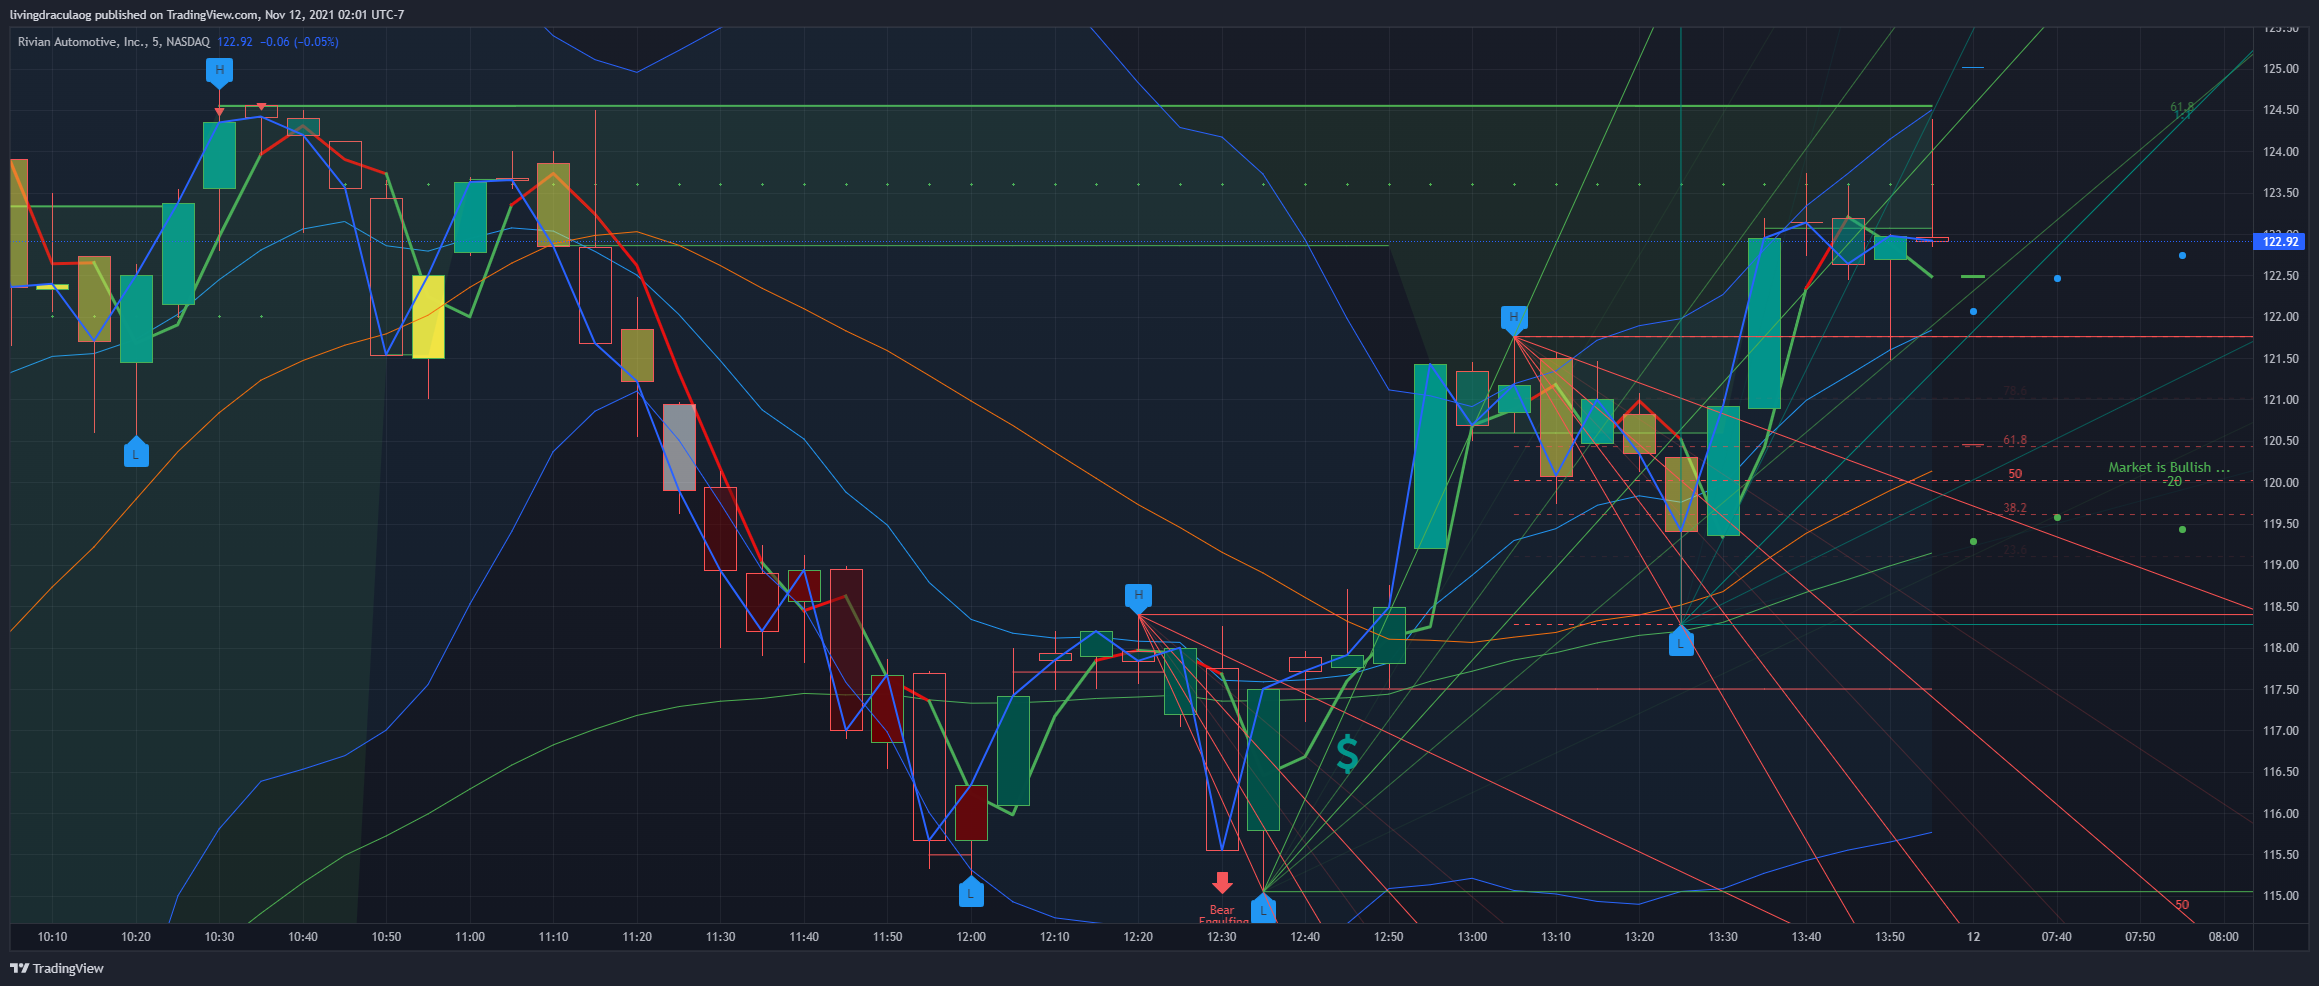Click the green -20 label under bullish text
Image resolution: width=2319 pixels, height=986 pixels.
(x=2173, y=481)
